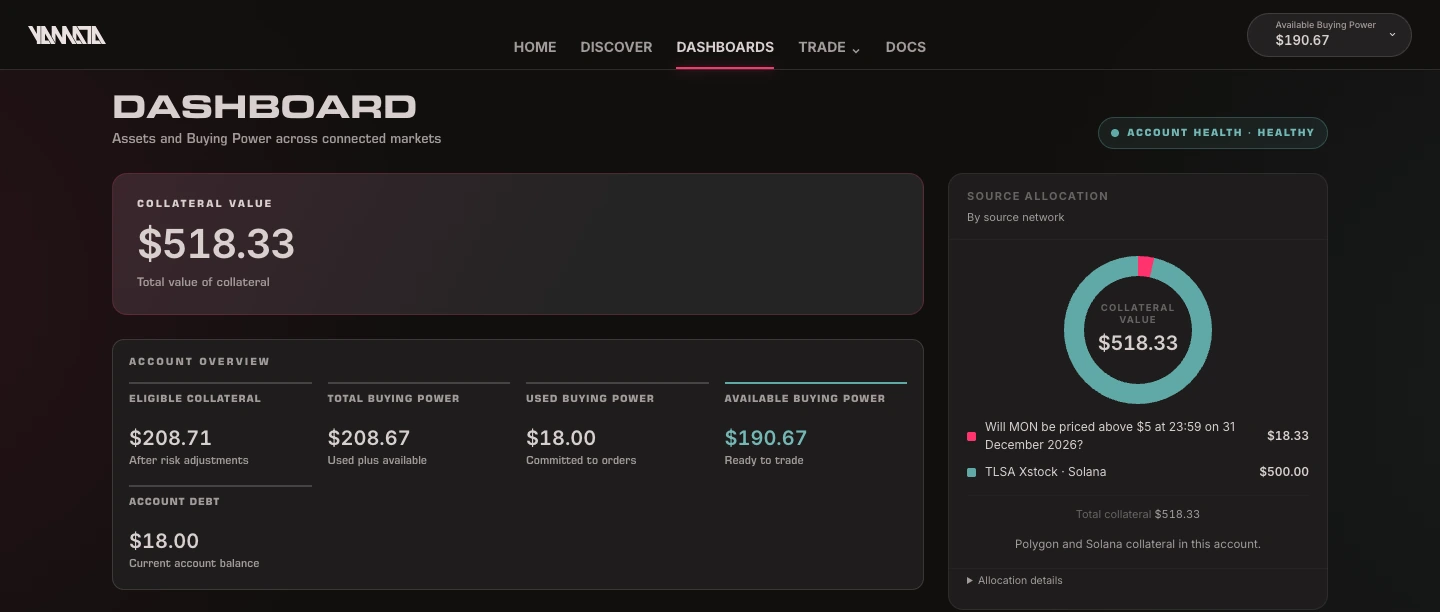Click the pink legend swatch for MON market
The width and height of the screenshot is (1440, 612).
pyautogui.click(x=971, y=436)
